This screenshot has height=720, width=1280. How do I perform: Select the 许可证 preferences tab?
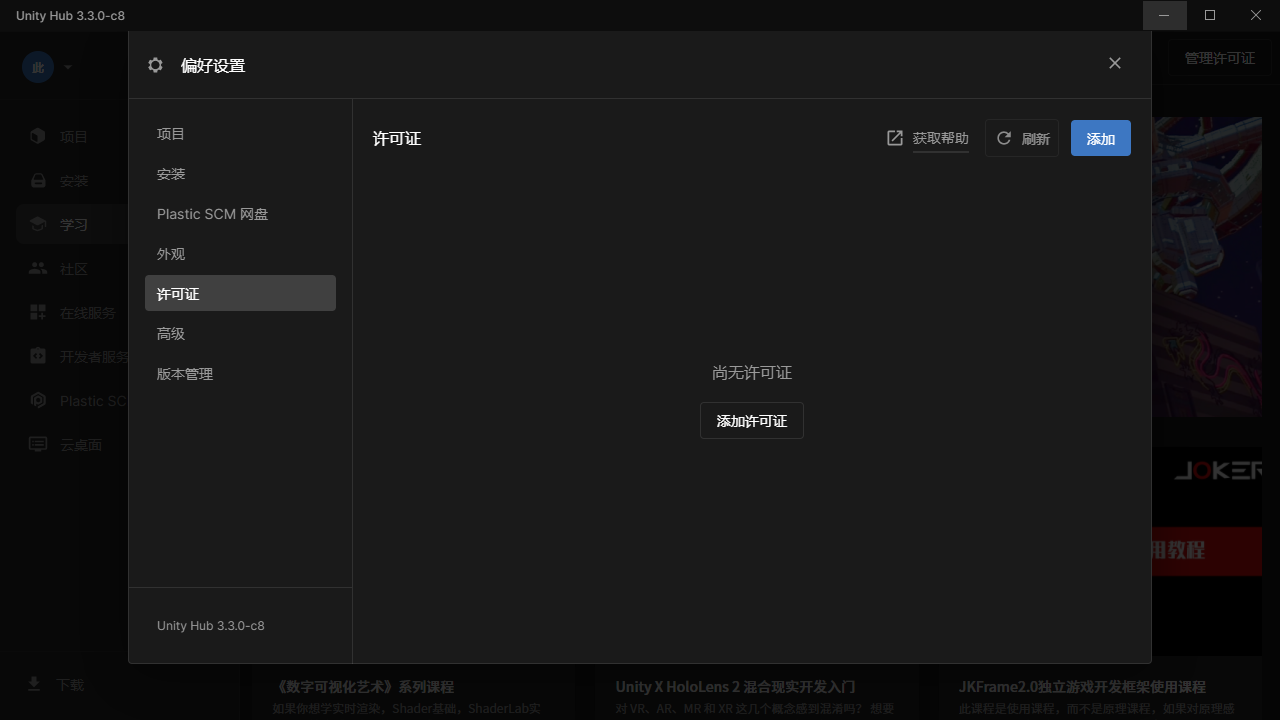tap(240, 294)
